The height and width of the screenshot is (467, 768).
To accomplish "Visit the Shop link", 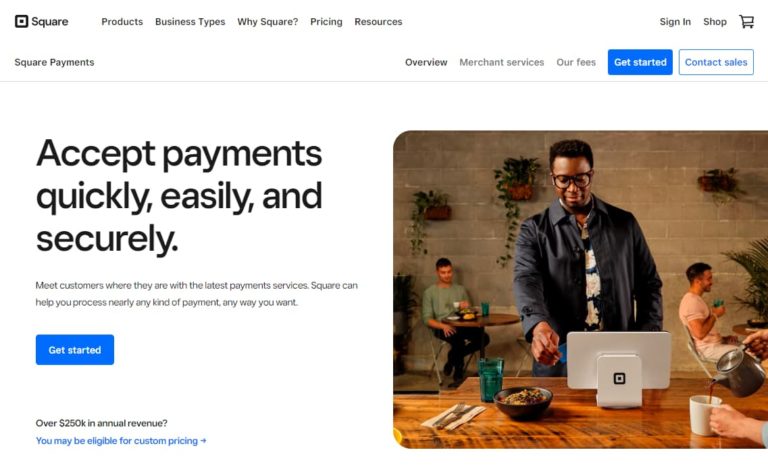I will pyautogui.click(x=715, y=22).
